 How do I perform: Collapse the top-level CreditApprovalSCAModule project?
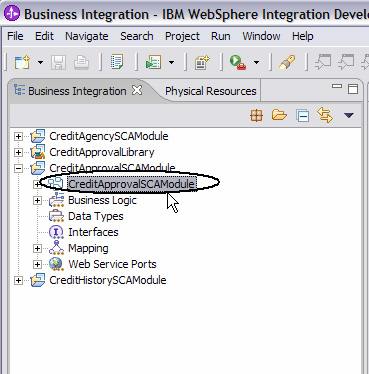tap(18, 168)
